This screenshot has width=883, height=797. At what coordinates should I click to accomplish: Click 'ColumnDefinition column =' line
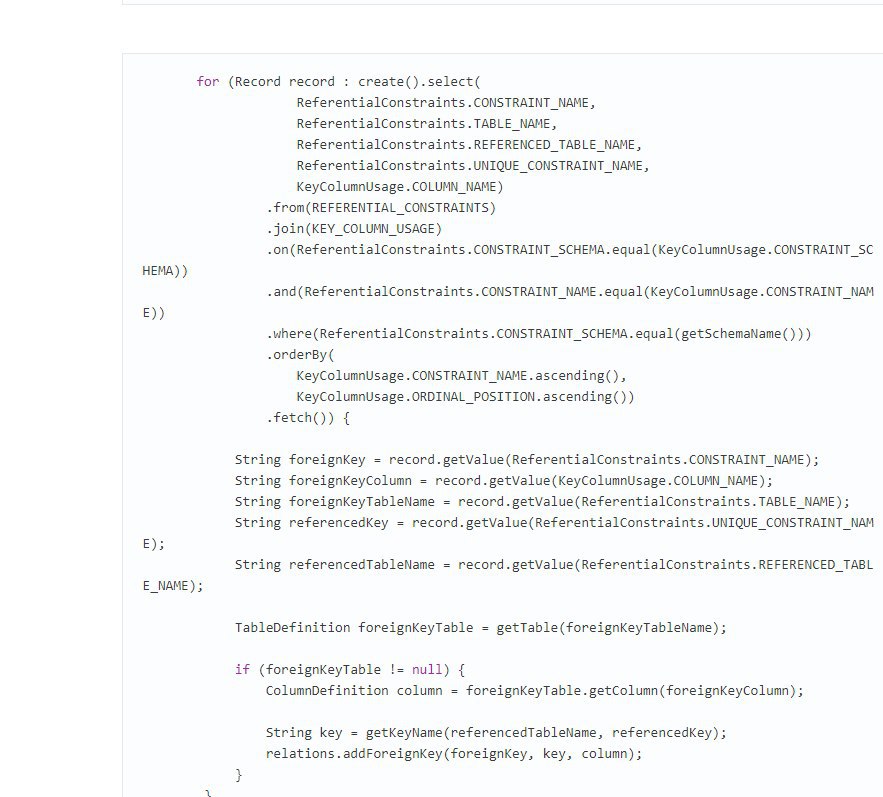coord(535,691)
